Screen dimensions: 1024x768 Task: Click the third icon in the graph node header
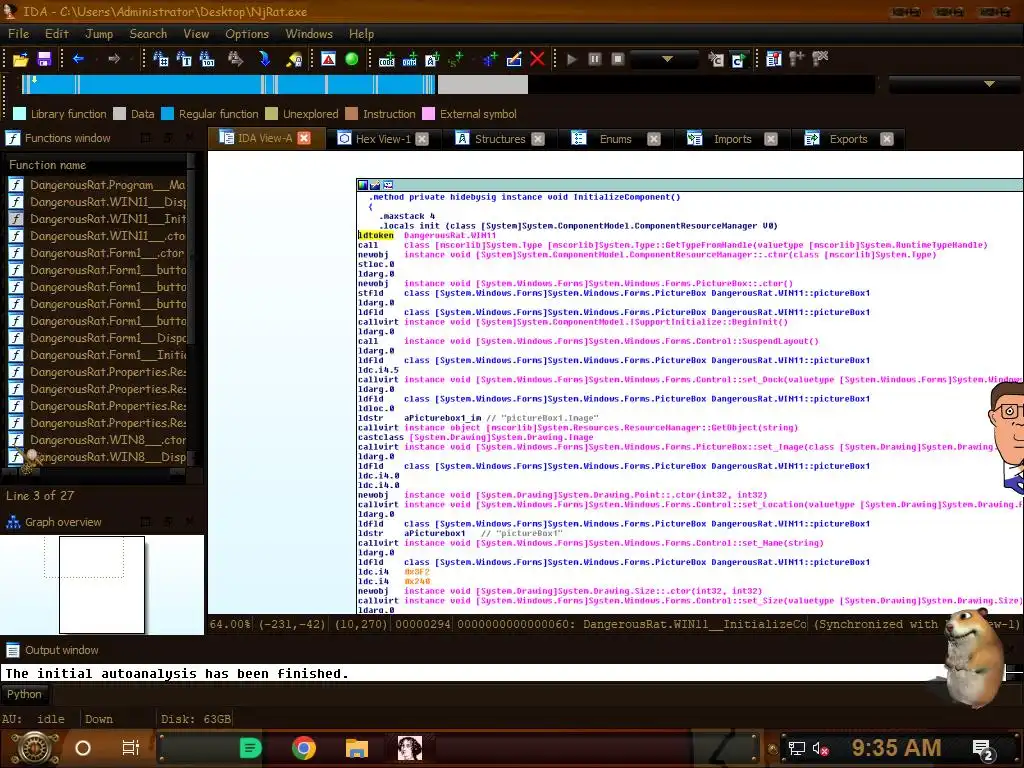pyautogui.click(x=388, y=185)
